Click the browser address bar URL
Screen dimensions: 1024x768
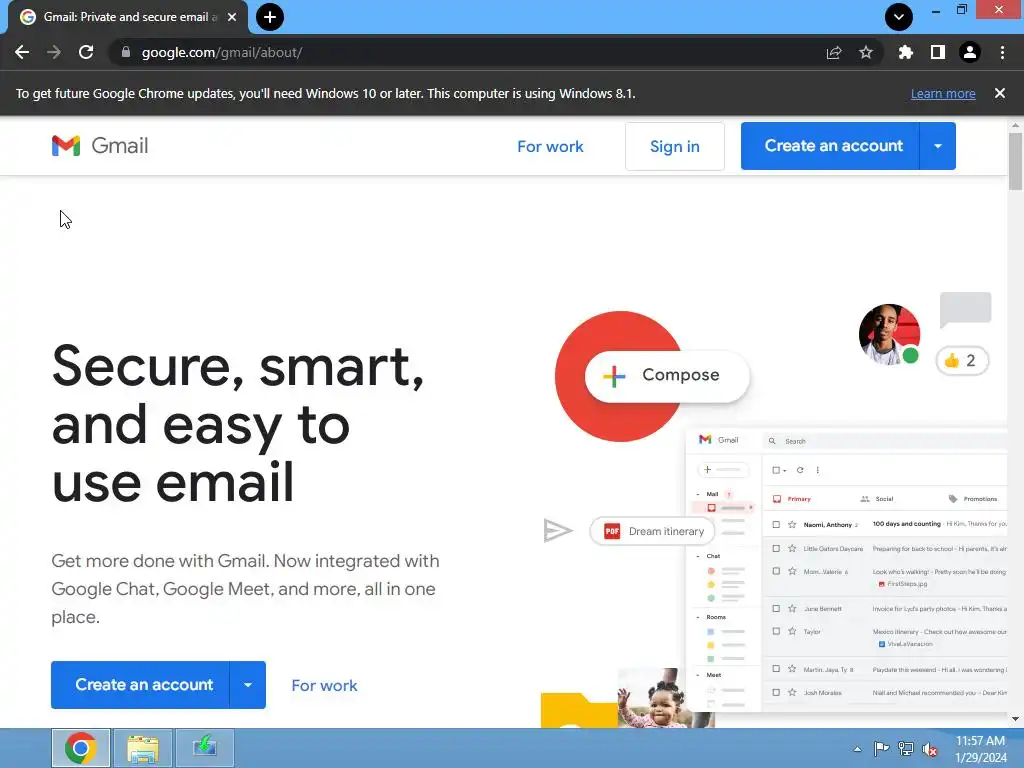tap(222, 52)
